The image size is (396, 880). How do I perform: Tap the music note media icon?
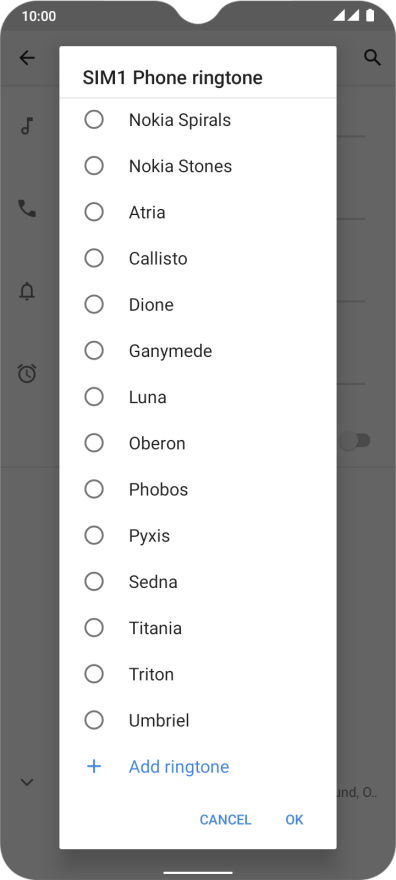pyautogui.click(x=27, y=126)
